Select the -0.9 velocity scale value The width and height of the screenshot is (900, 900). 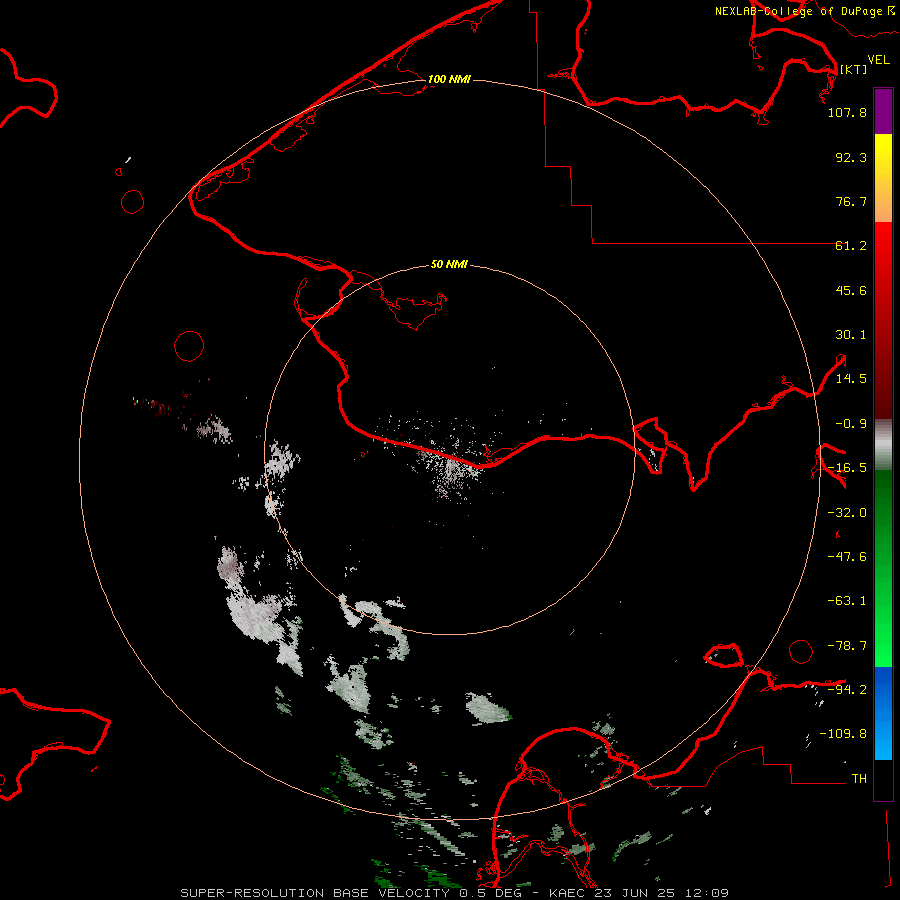pyautogui.click(x=851, y=424)
